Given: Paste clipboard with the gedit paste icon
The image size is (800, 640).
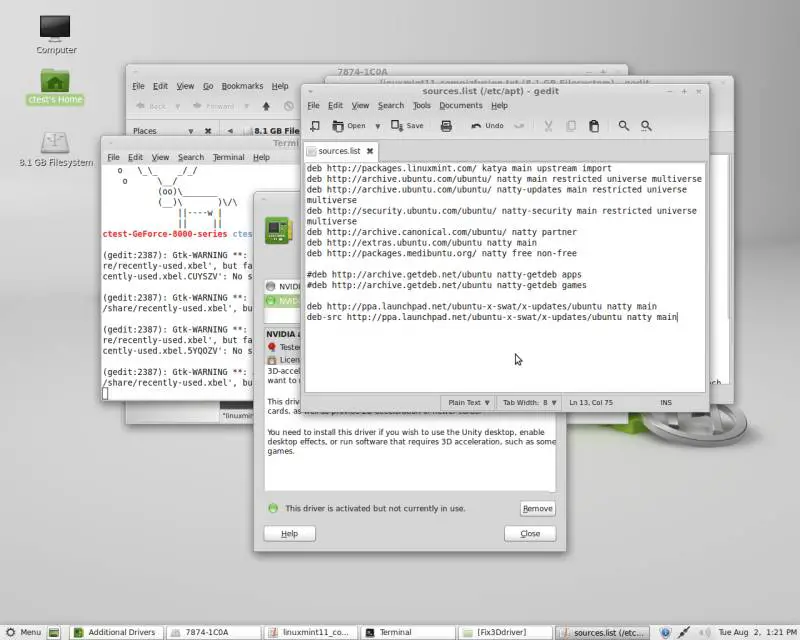Looking at the screenshot, I should tap(594, 126).
